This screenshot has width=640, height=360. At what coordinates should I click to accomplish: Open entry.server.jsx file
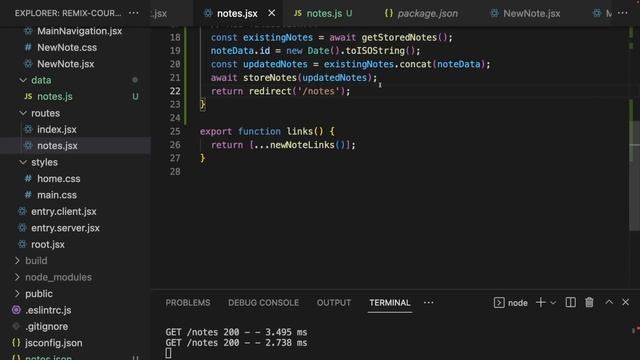click(x=65, y=228)
